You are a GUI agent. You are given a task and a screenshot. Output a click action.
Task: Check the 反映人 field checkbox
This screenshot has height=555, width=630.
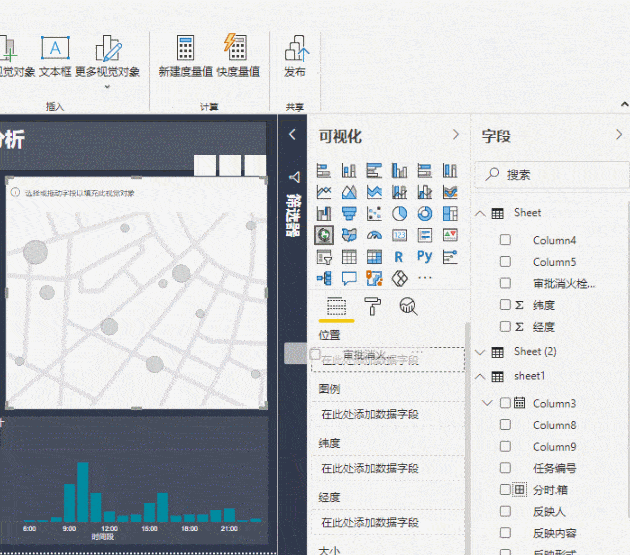click(505, 511)
